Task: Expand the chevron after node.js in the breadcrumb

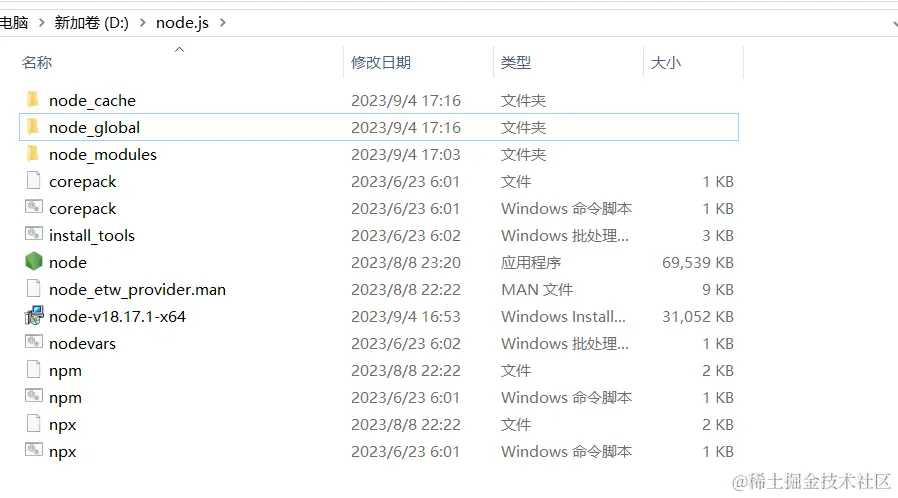Action: [223, 23]
